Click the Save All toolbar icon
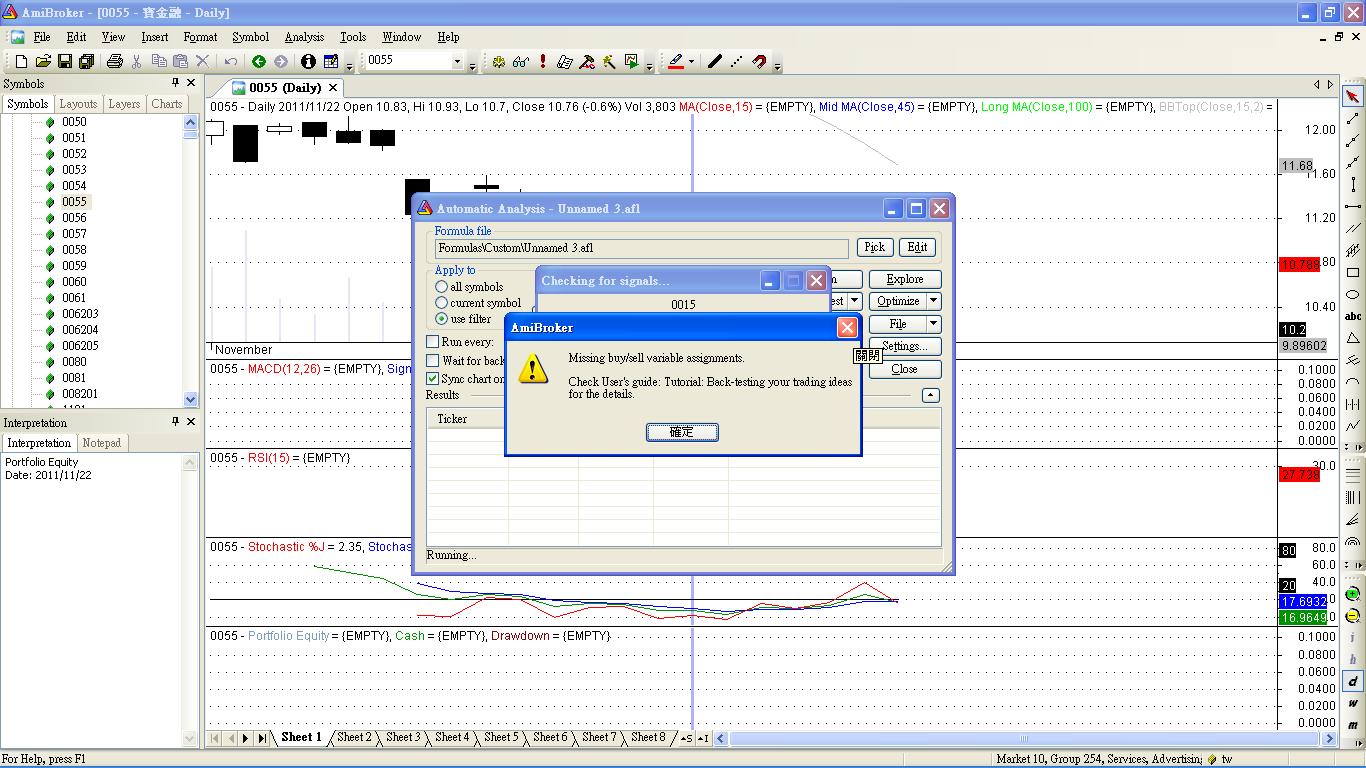Screen dimensions: 1366x768 tap(86, 61)
